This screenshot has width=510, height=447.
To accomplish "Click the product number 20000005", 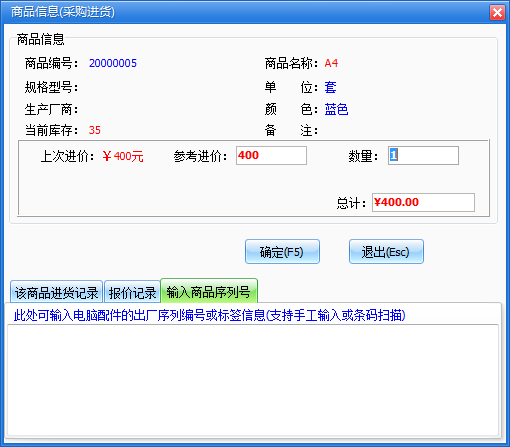I will [113, 63].
